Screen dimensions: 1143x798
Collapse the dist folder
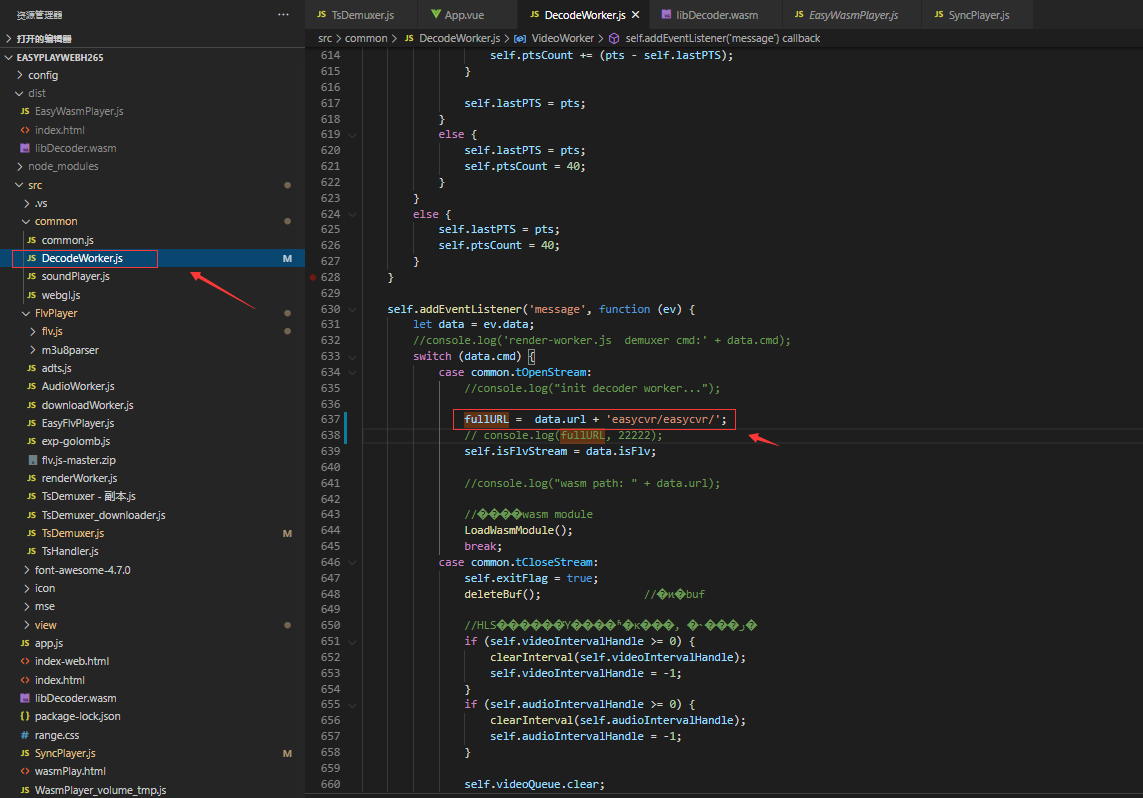(x=152, y=93)
